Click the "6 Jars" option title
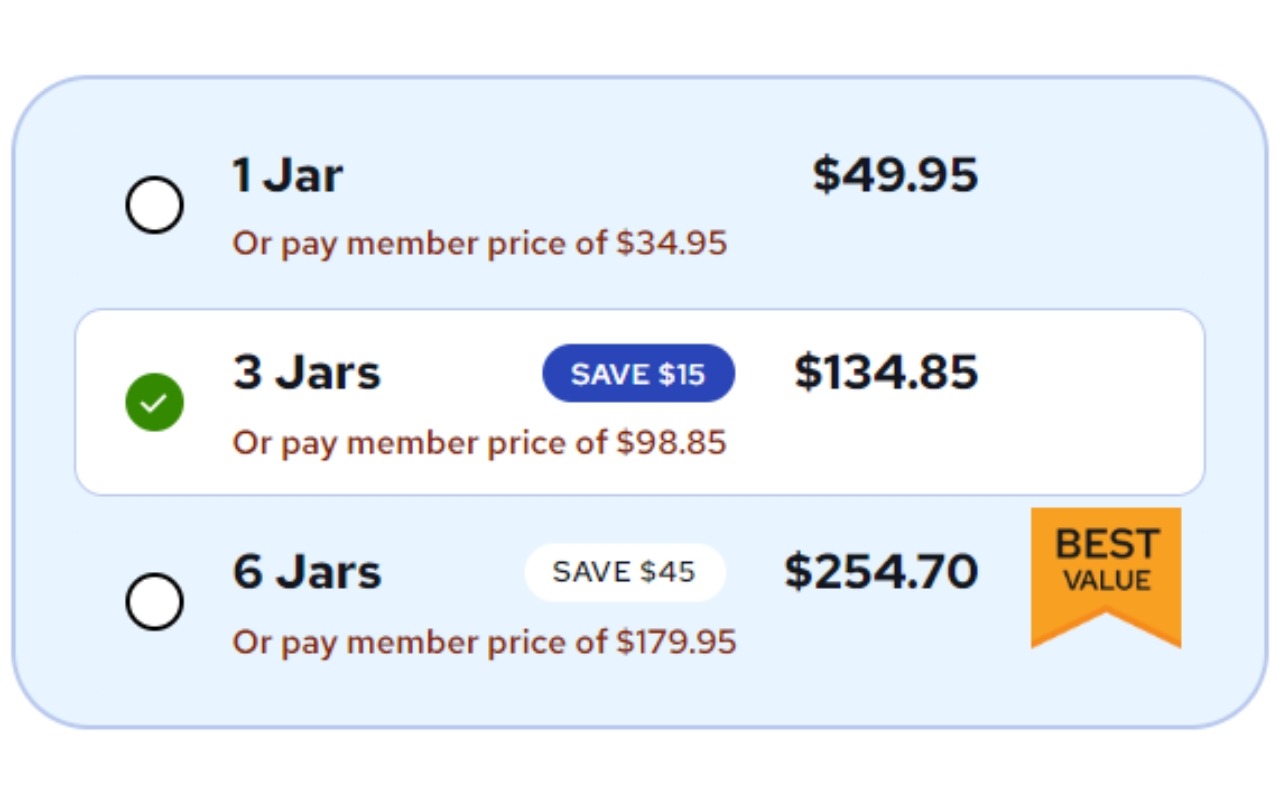This screenshot has height=800, width=1280. [x=307, y=572]
